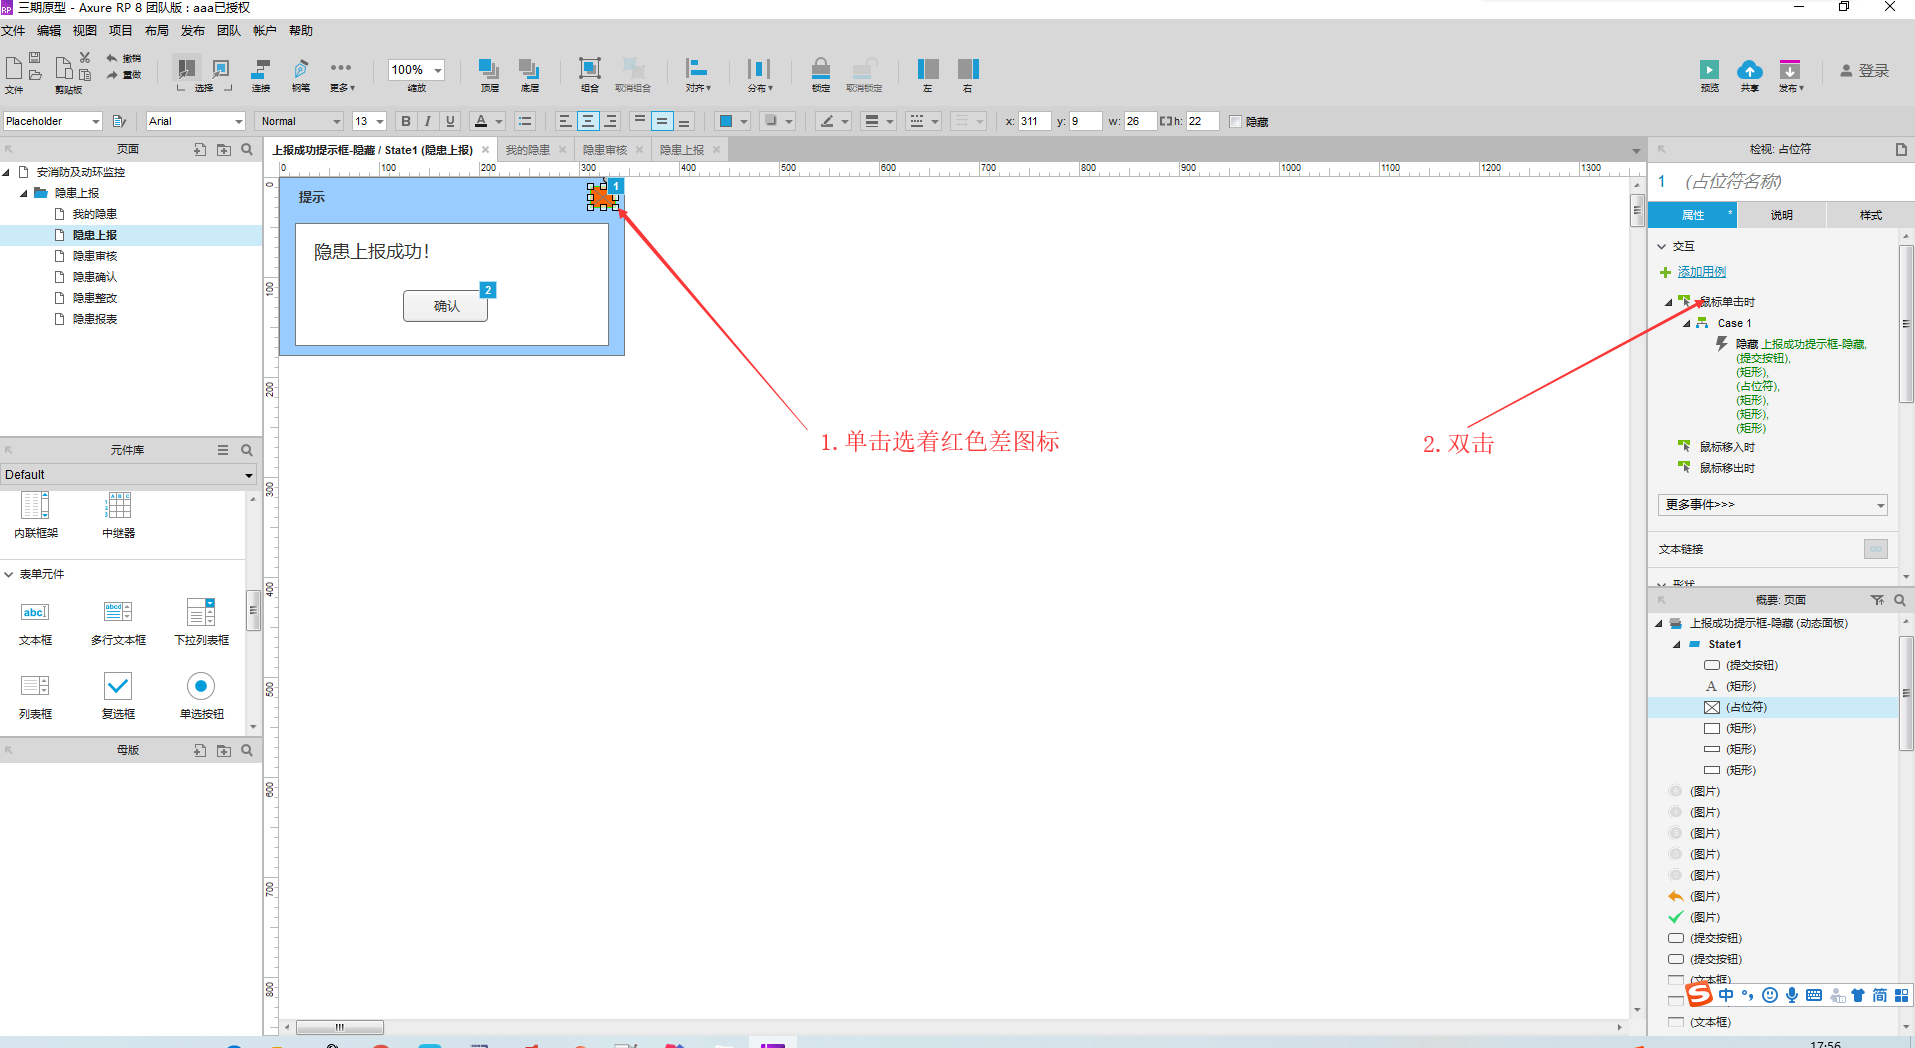
Task: Collapse the 鼠标单击时 event tree
Action: click(x=1668, y=301)
